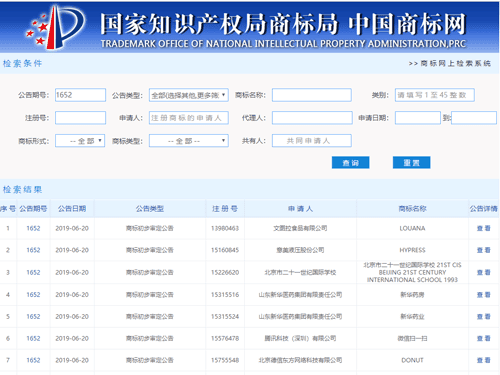This screenshot has height=375, width=500.
Task: Click the 1652 link in row 6
Action: click(x=33, y=338)
